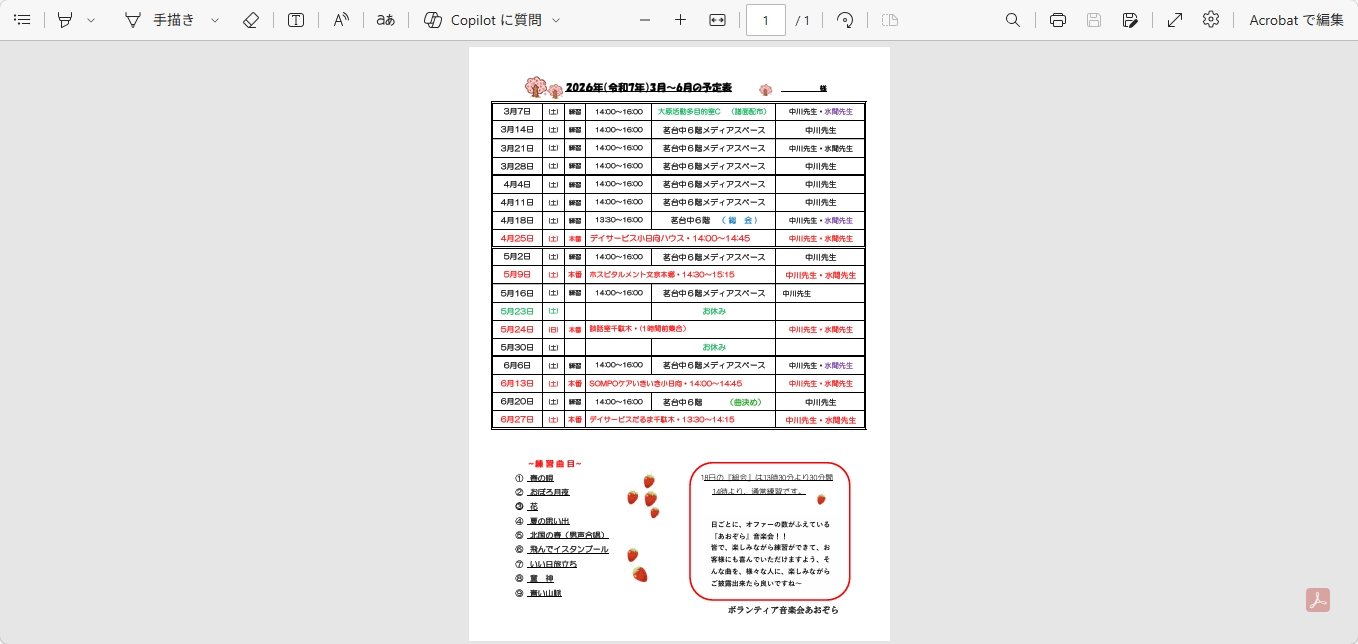The height and width of the screenshot is (644, 1358).
Task: Click the Acrobat で編集 button
Action: (x=1296, y=20)
